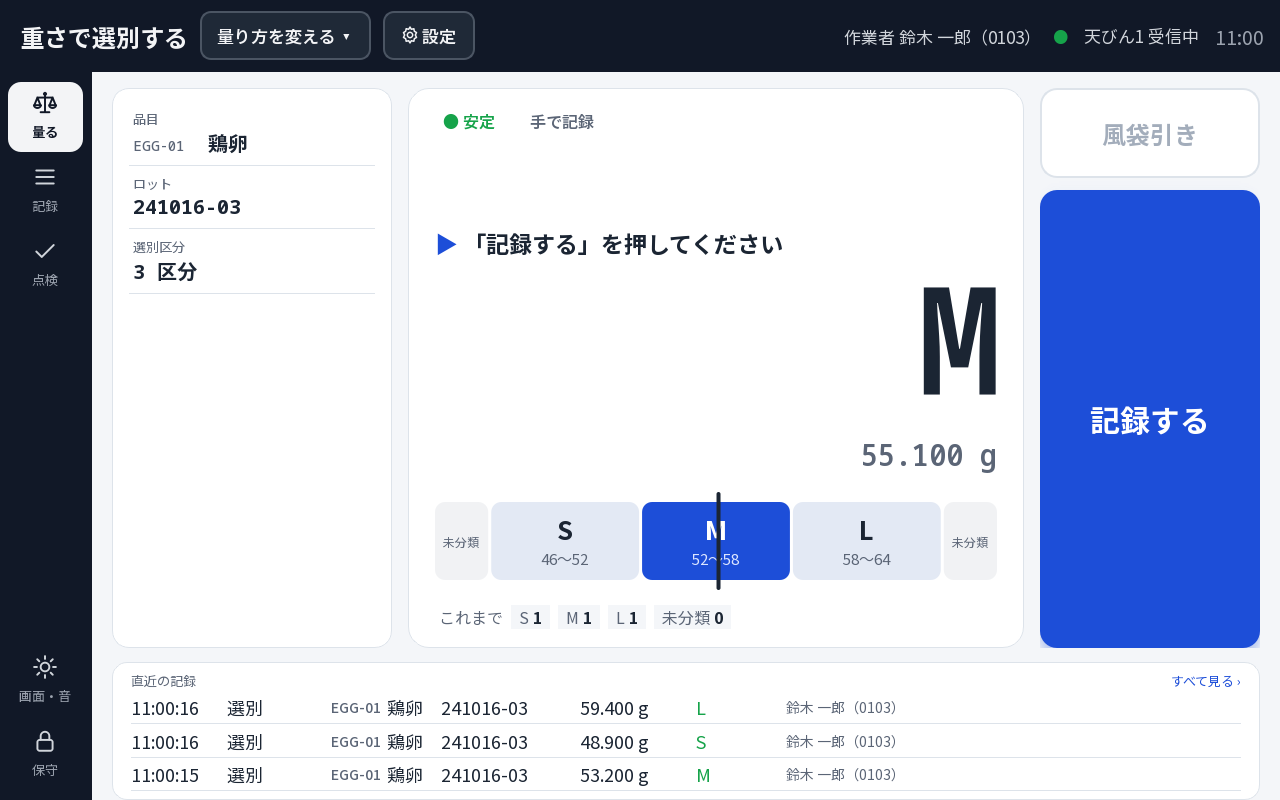Select the M 52〜58 grade segment
The height and width of the screenshot is (800, 1280).
[x=716, y=541]
